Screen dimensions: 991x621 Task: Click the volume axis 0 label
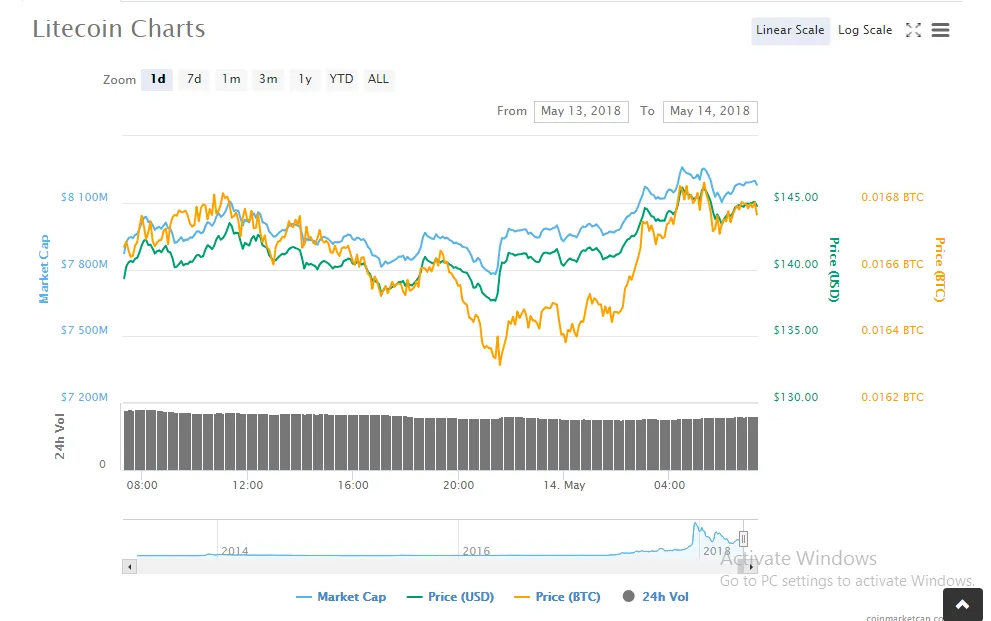tap(102, 464)
